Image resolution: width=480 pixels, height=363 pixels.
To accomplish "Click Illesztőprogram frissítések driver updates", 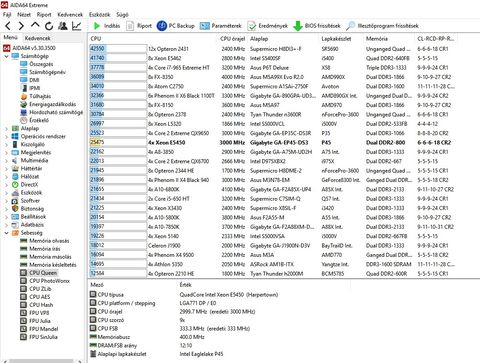I will [382, 26].
